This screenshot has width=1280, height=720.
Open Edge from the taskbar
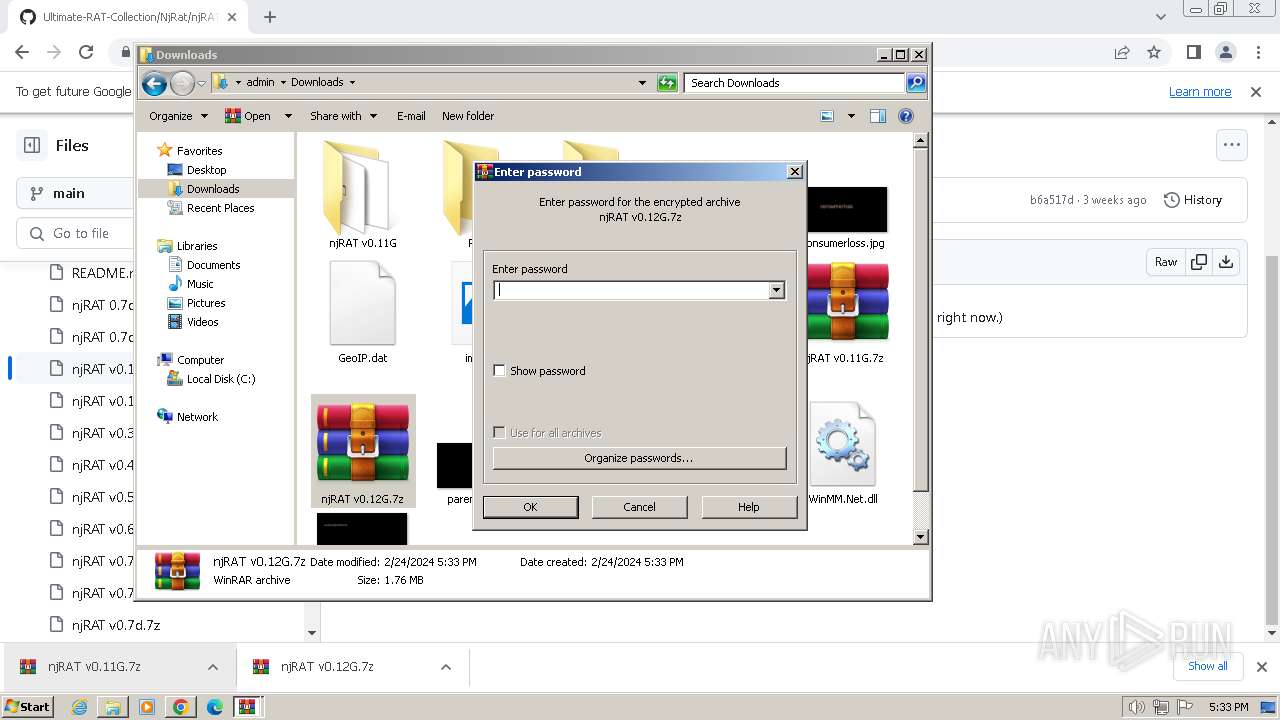[214, 707]
